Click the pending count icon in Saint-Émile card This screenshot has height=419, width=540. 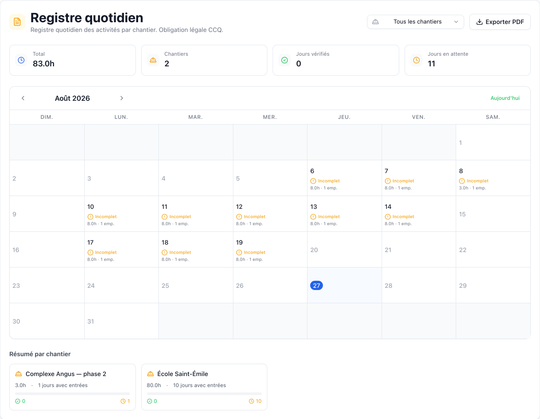point(251,401)
